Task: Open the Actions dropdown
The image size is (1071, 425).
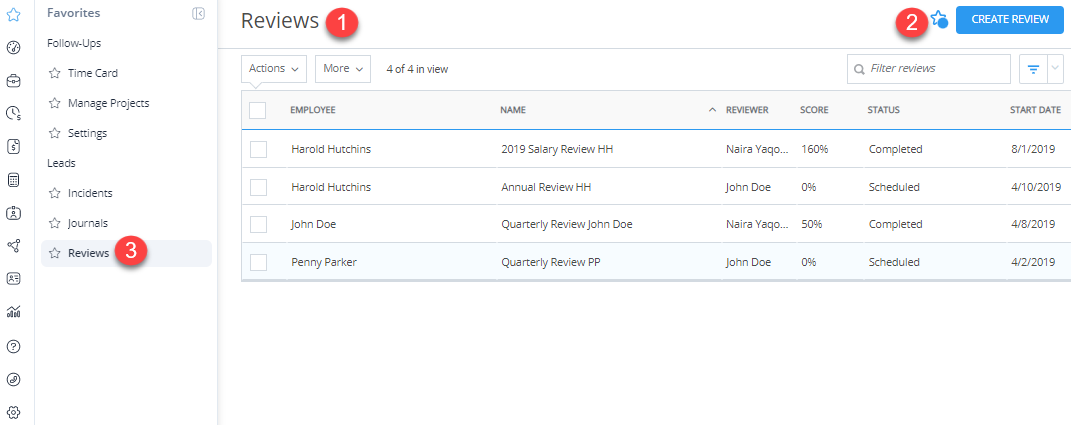Action: click(274, 69)
